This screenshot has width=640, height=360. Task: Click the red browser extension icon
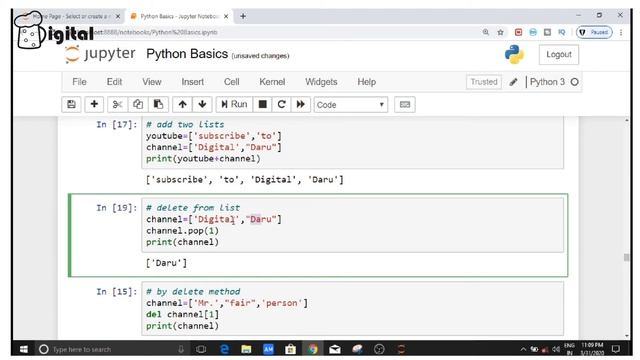click(518, 32)
